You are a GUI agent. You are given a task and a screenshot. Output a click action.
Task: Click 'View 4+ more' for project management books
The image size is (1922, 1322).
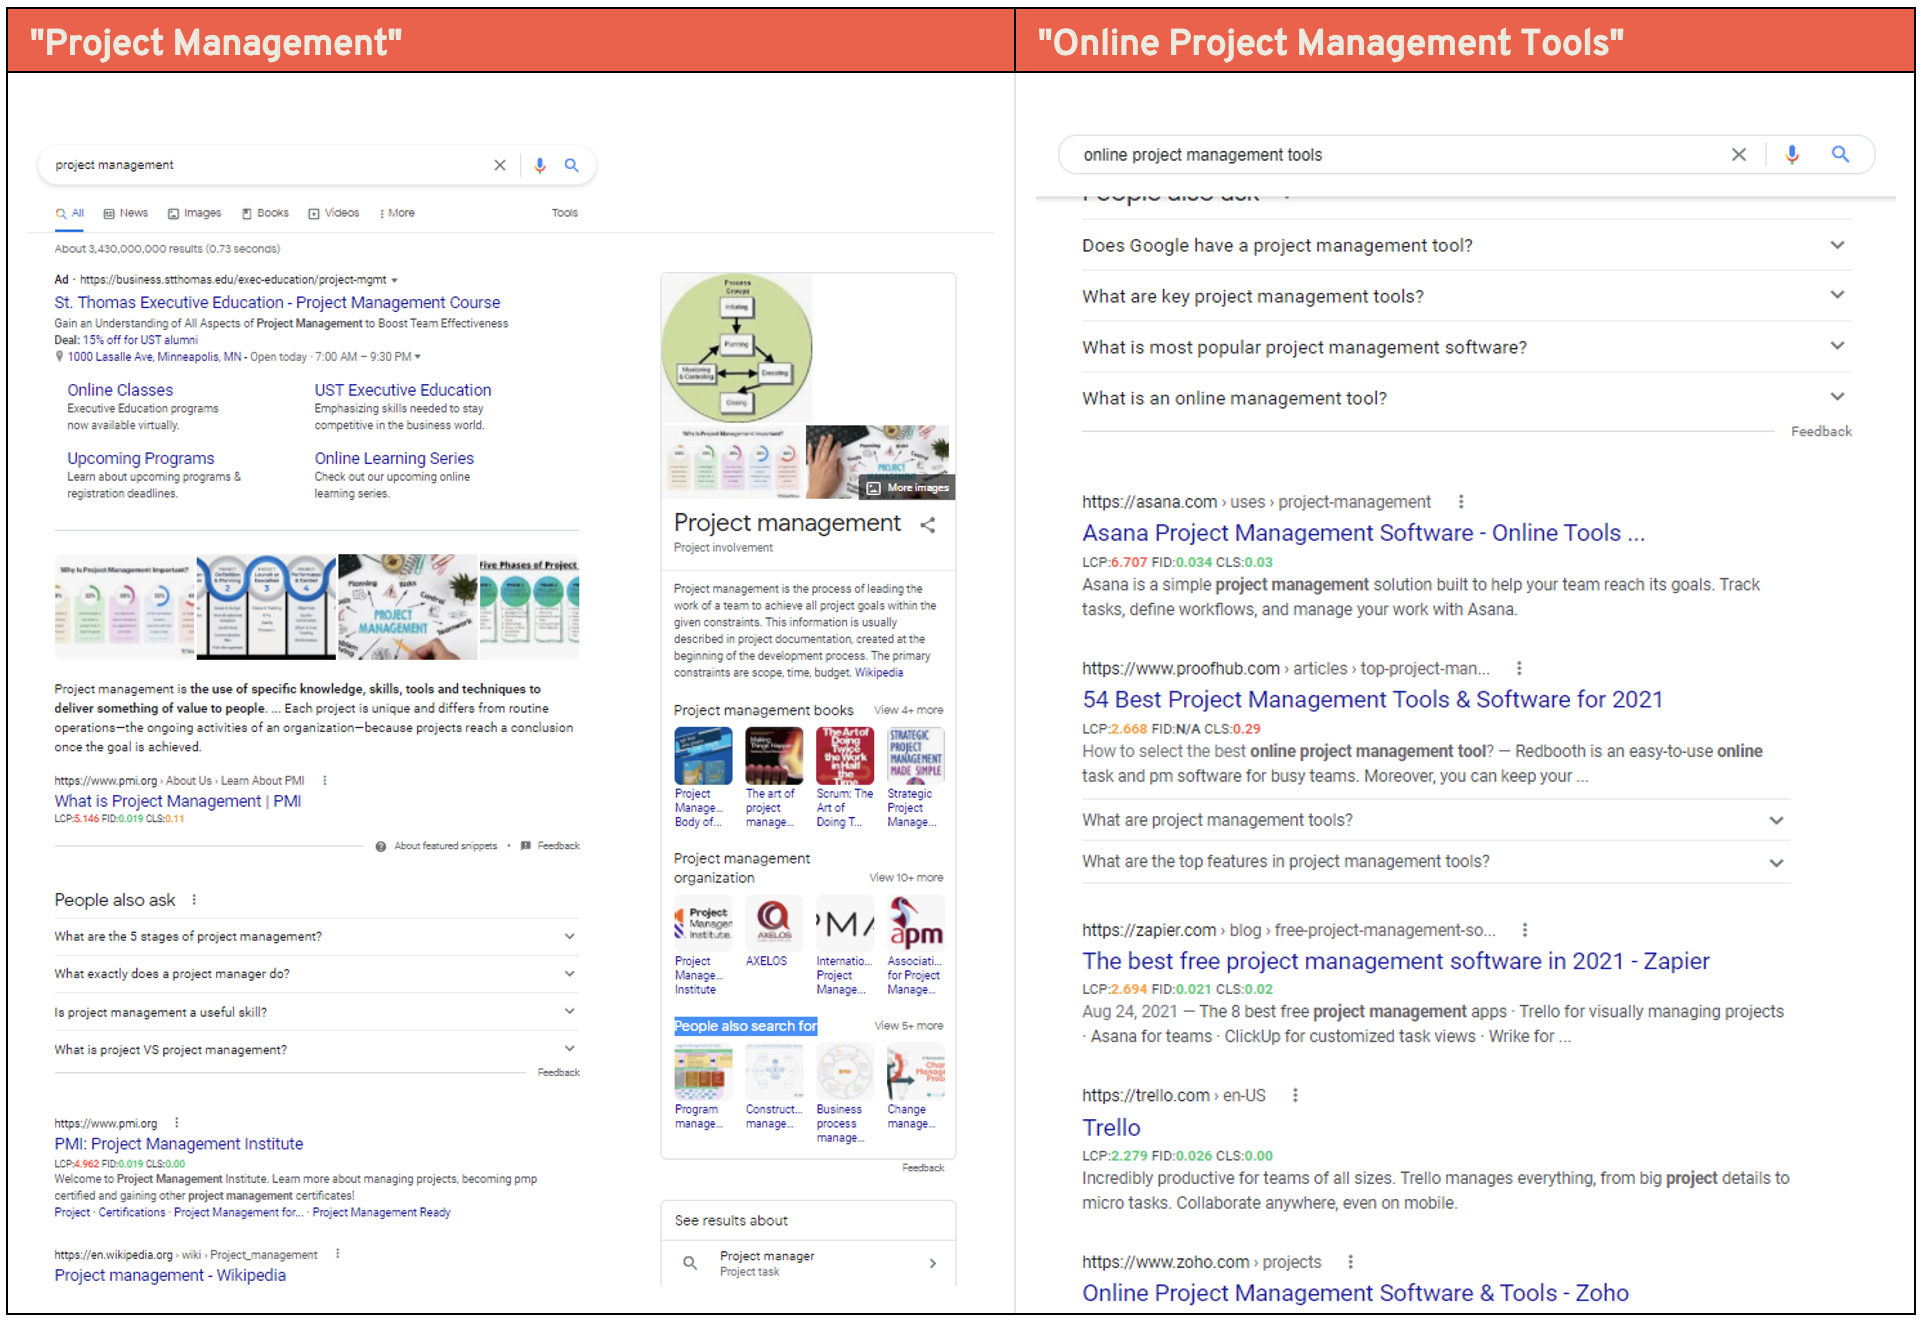click(x=909, y=710)
